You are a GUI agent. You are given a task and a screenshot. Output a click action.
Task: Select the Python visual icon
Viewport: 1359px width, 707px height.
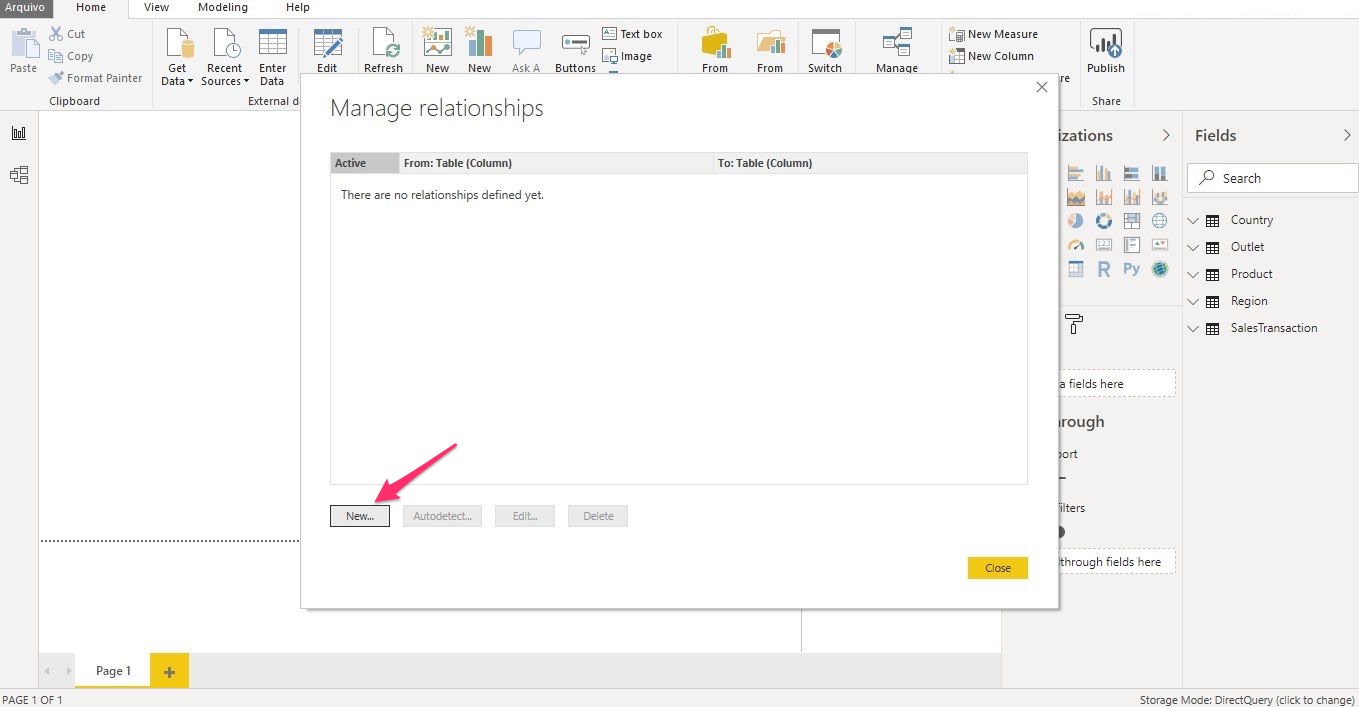[x=1131, y=269]
